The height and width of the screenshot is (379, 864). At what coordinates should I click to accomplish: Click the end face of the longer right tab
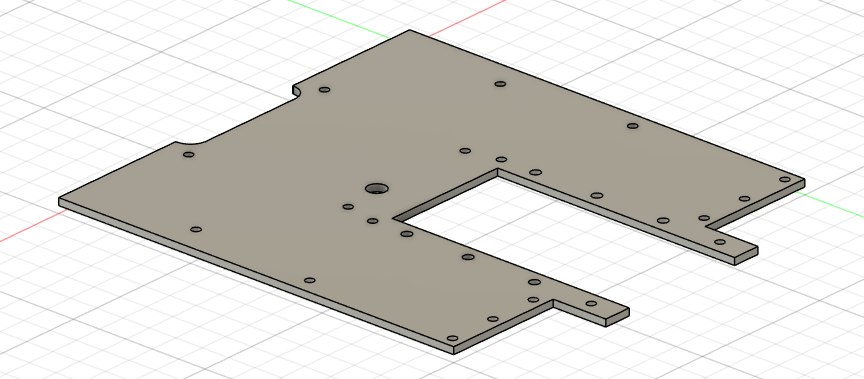click(x=746, y=256)
